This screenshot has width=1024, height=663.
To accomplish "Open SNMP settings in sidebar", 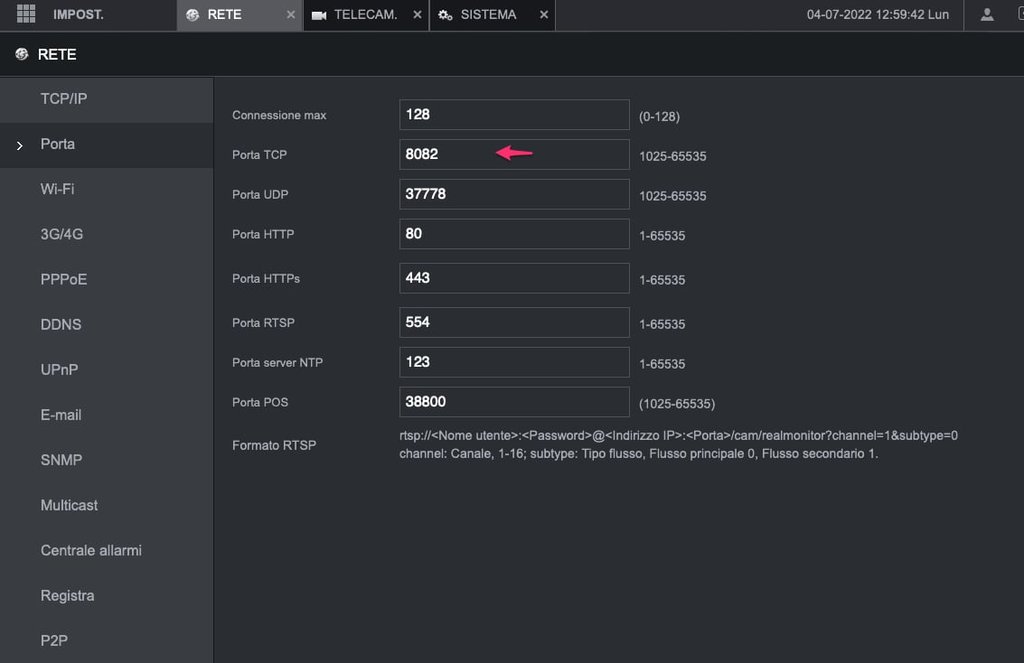I will [x=106, y=460].
